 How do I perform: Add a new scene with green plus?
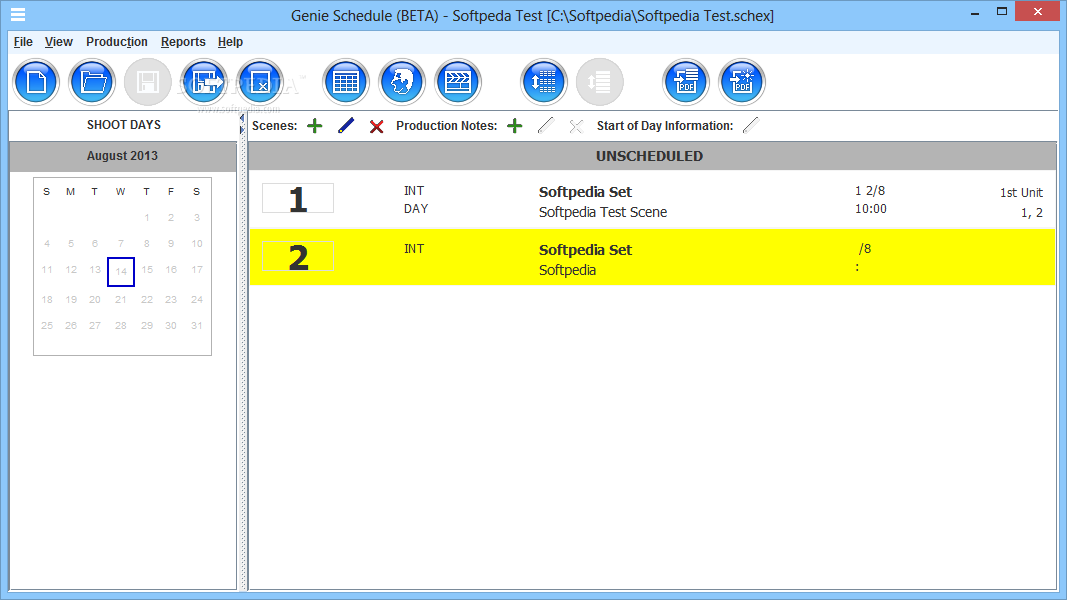314,126
